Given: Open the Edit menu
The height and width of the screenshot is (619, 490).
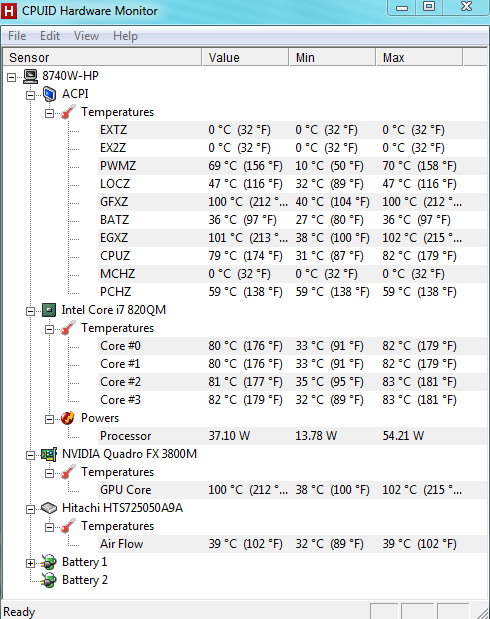Looking at the screenshot, I should (50, 36).
